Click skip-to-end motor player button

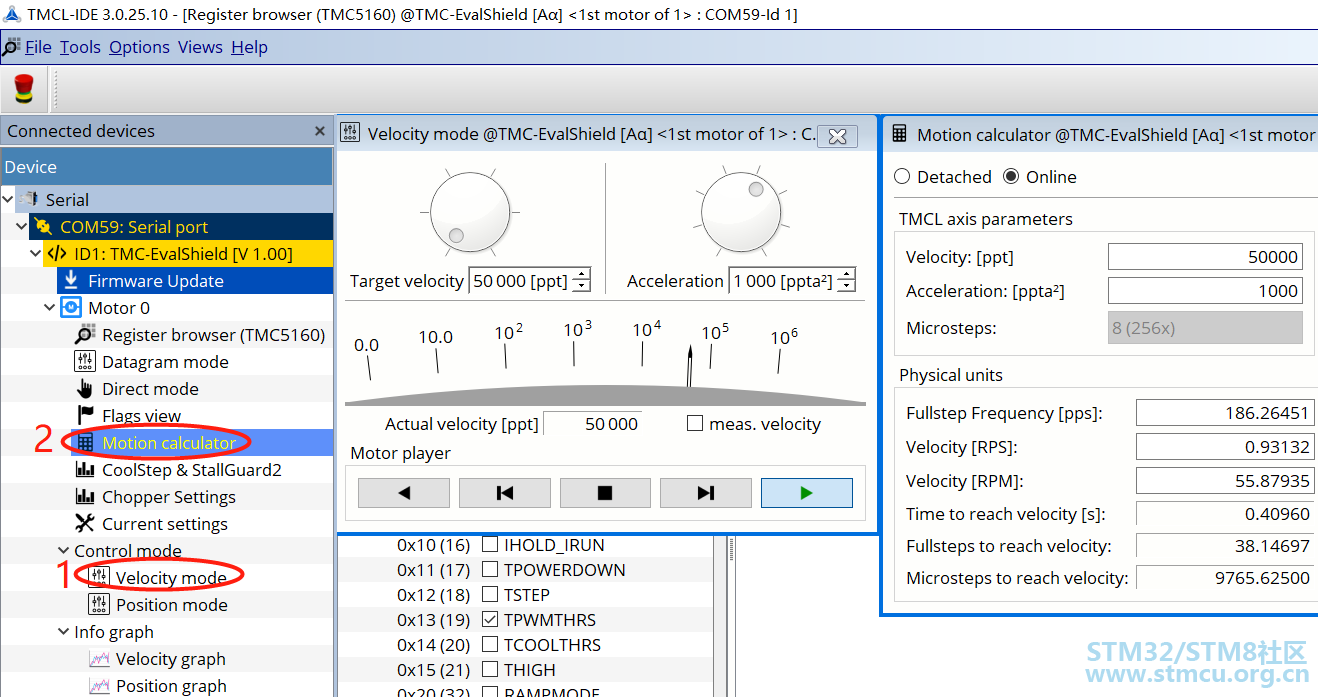pos(706,493)
